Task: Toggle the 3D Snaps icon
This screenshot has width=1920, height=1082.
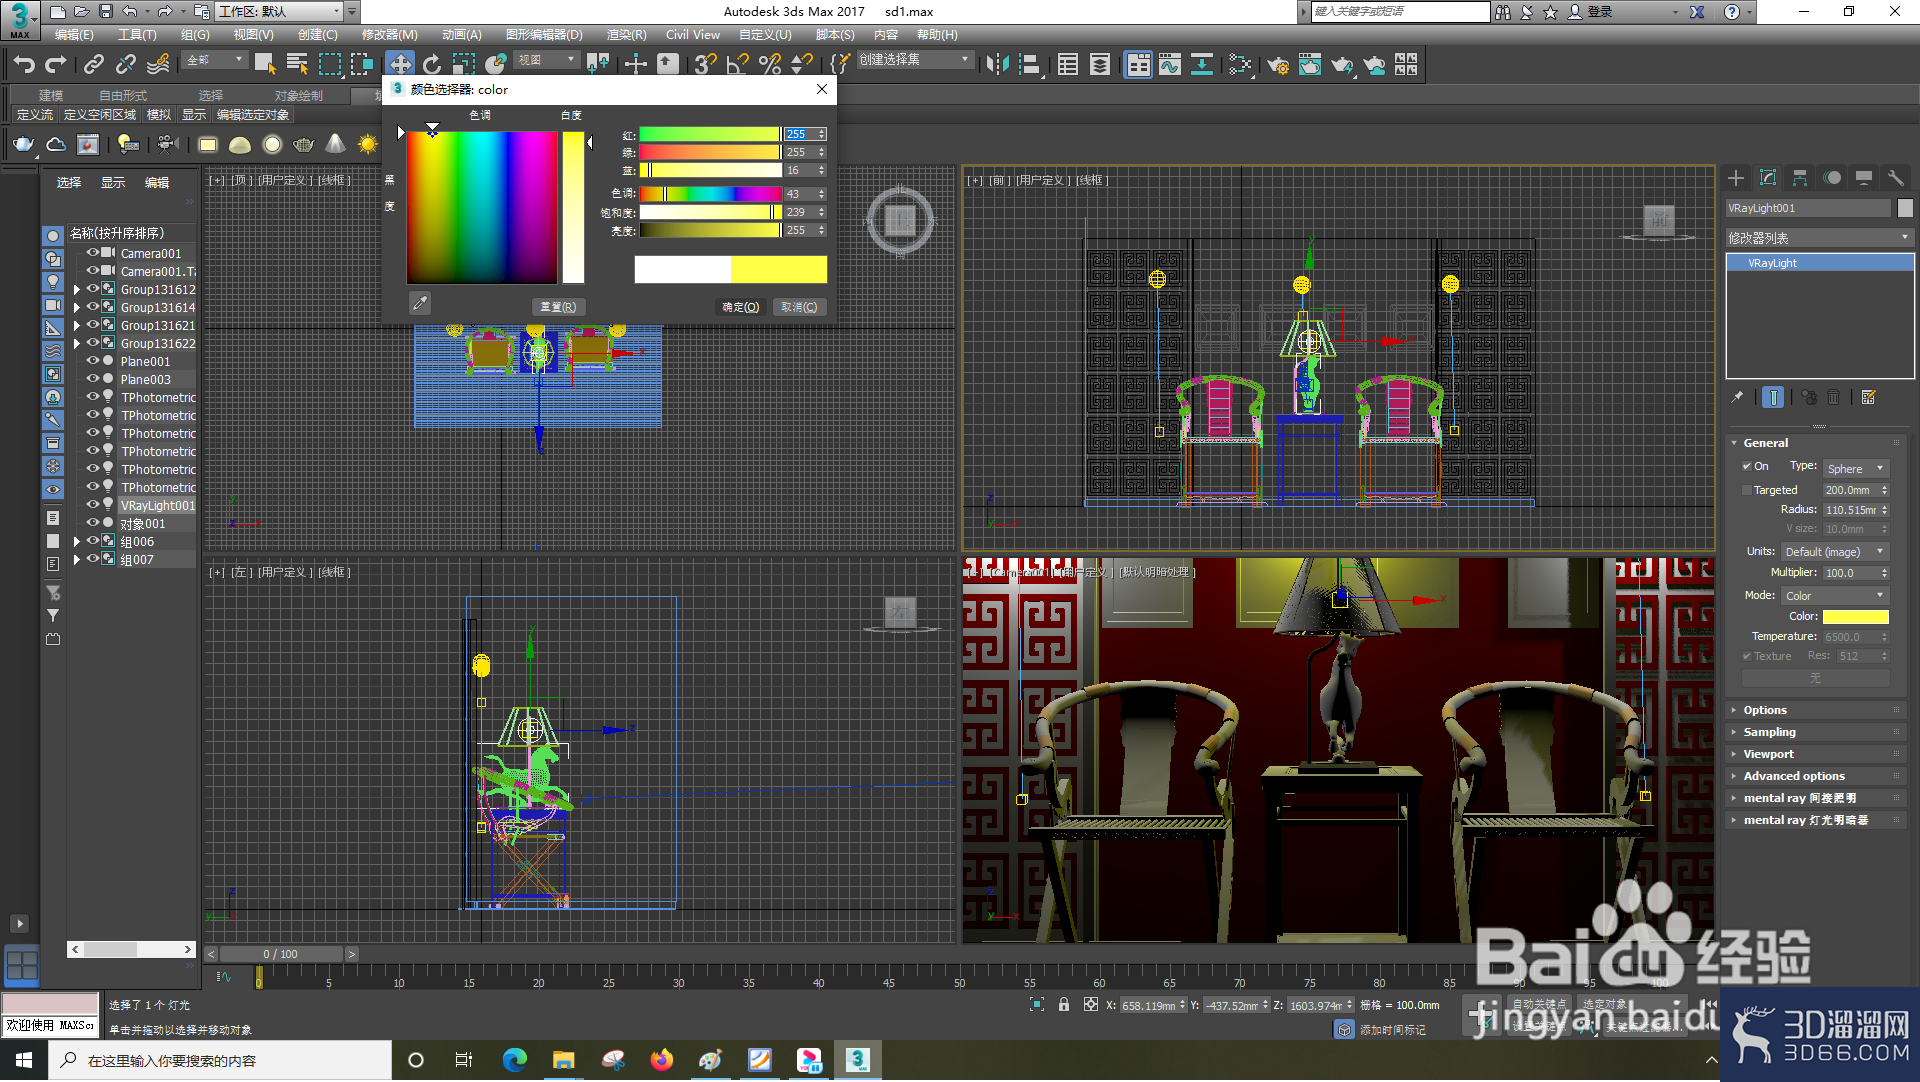Action: 705,65
